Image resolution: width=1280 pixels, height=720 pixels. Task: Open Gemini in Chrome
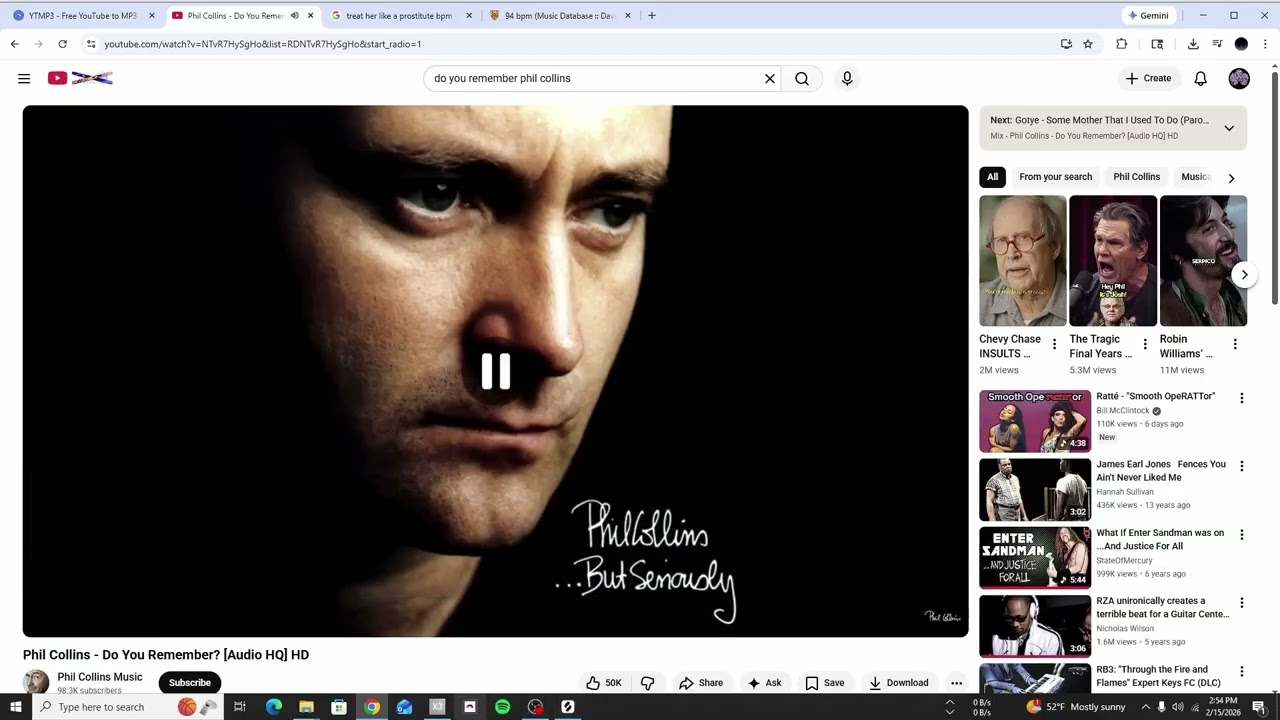pos(1148,15)
